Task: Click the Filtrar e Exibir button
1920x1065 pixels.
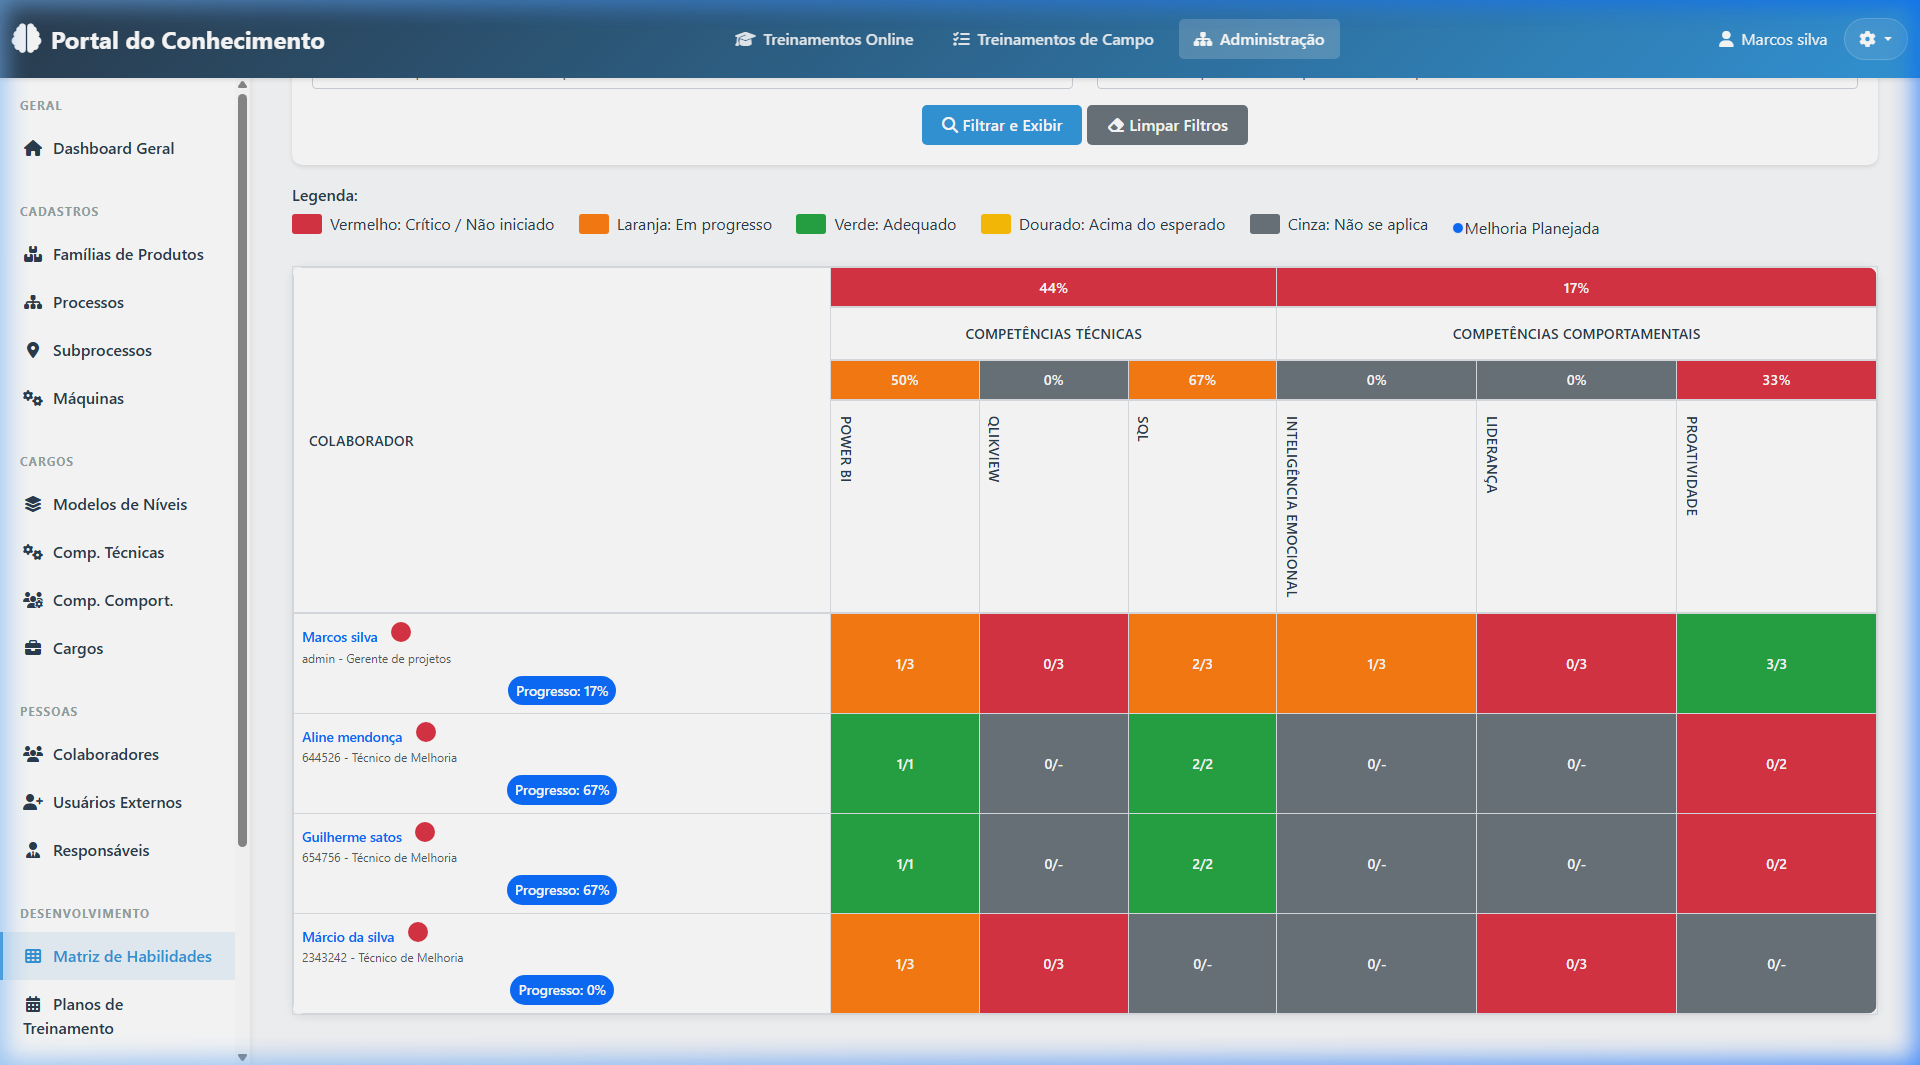Action: pos(1001,125)
